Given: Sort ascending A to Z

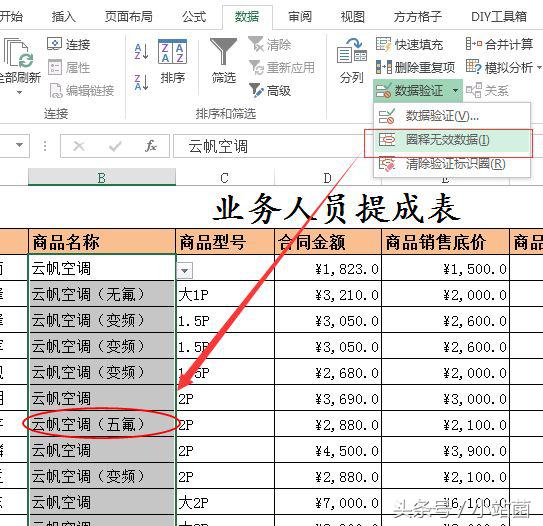Looking at the screenshot, I should coord(141,51).
